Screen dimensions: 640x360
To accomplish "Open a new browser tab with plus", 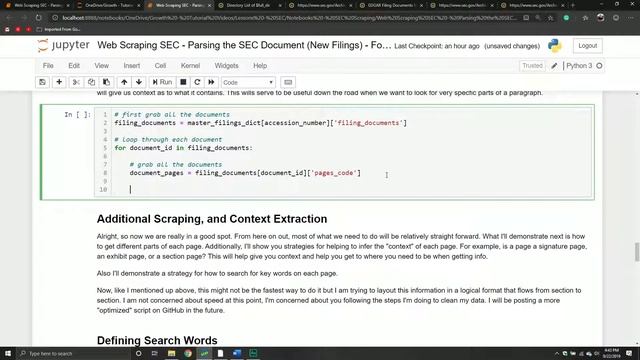I will point(573,5).
